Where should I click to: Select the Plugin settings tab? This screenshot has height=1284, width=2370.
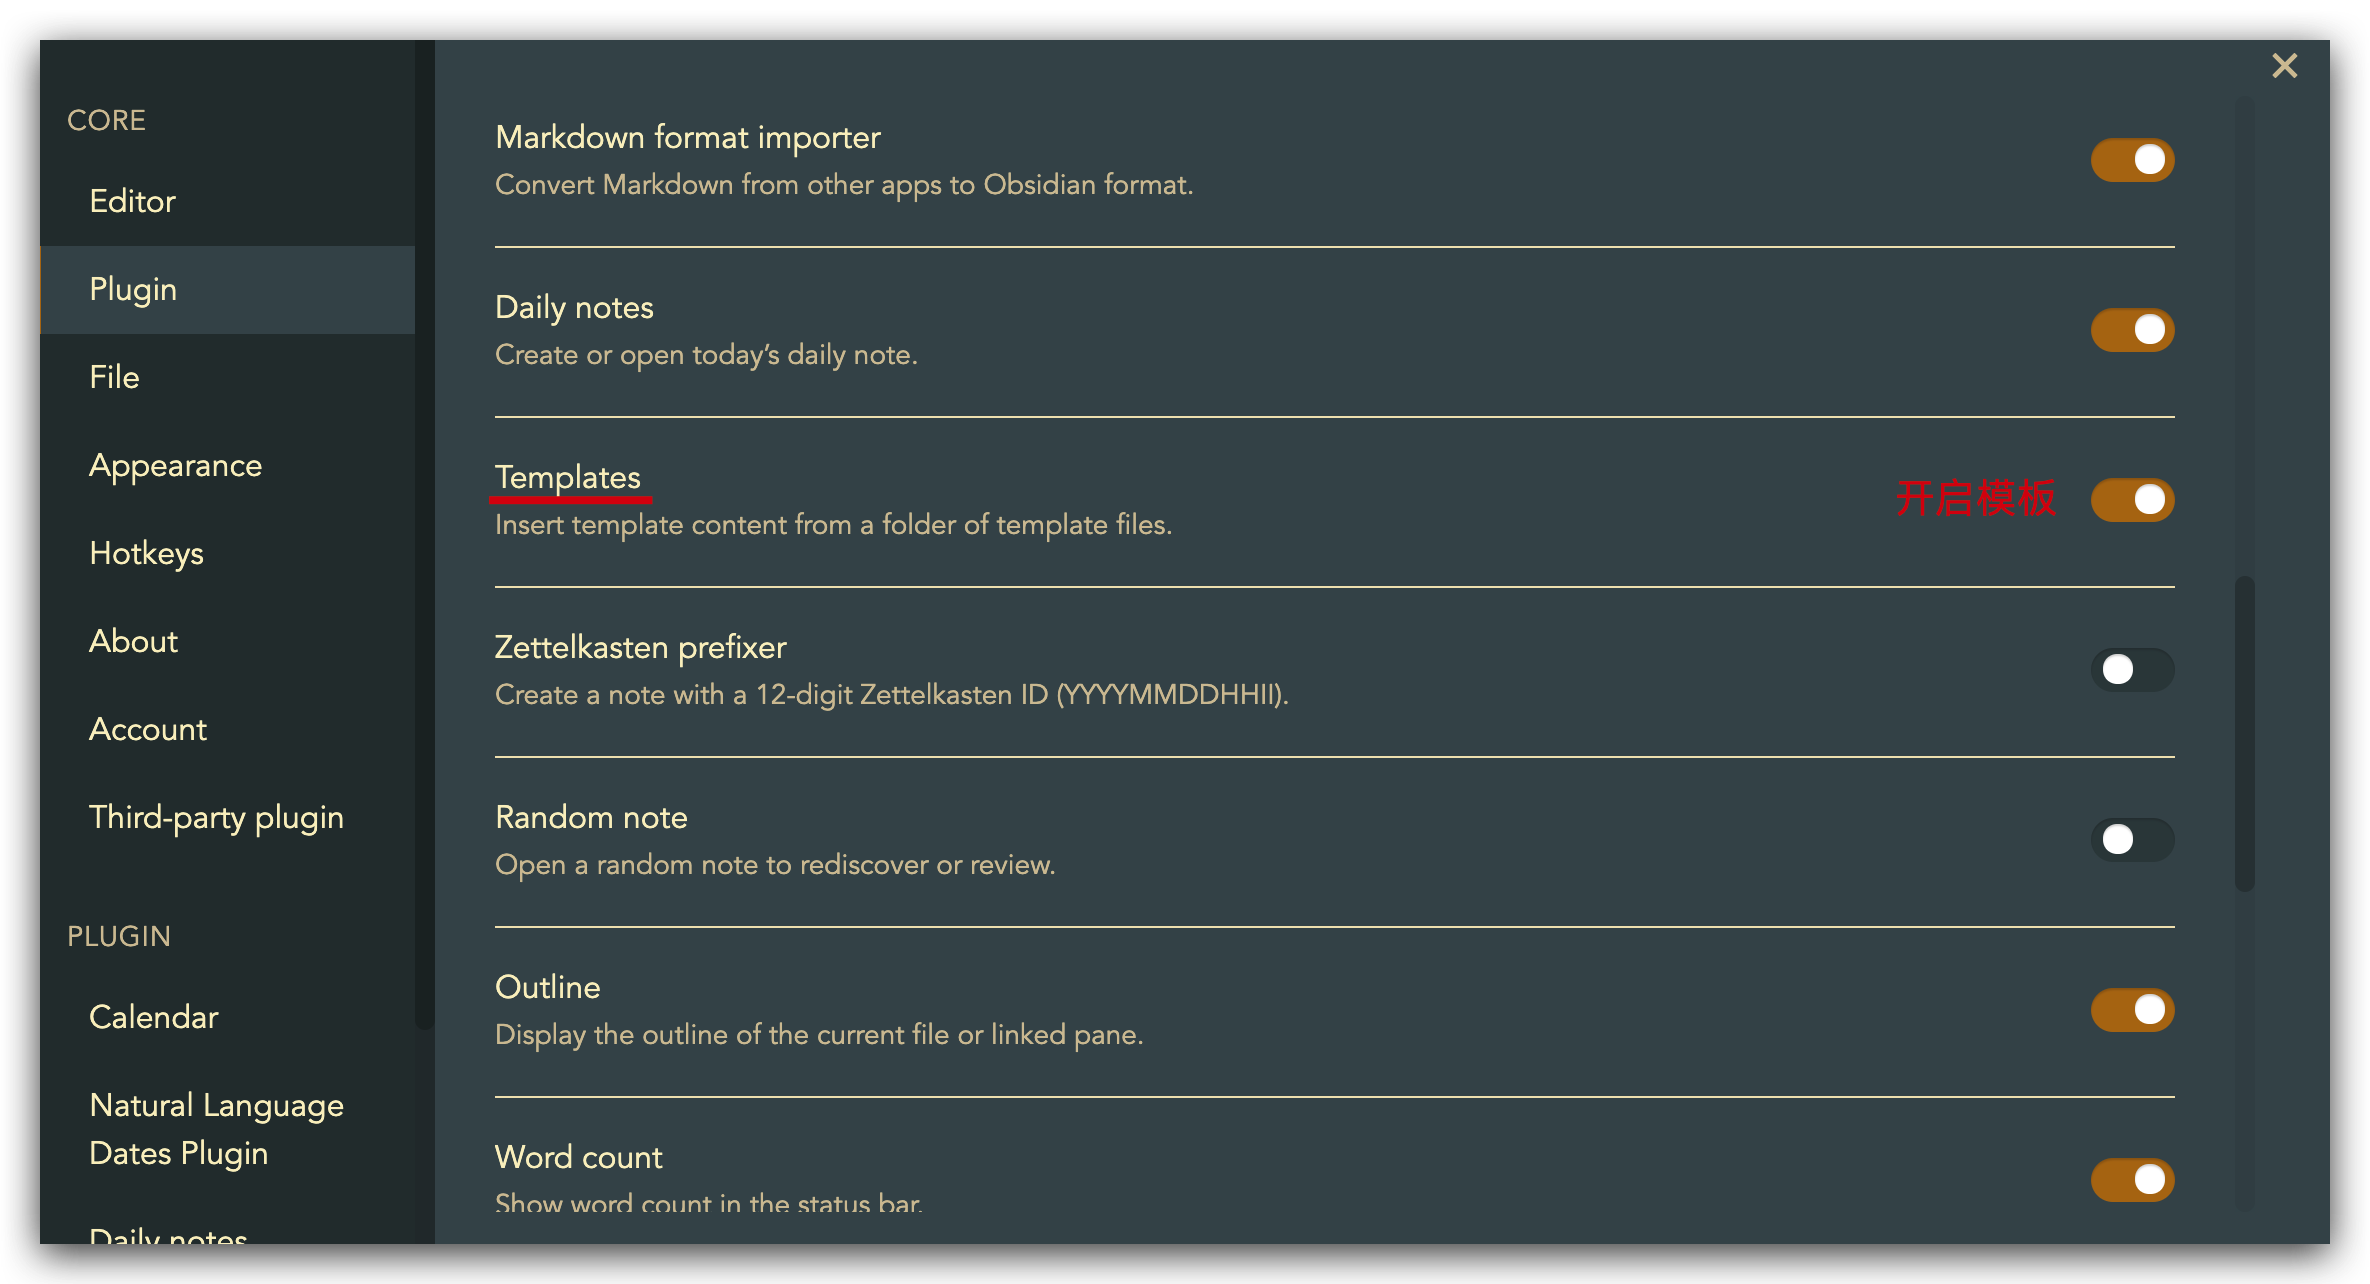[133, 290]
